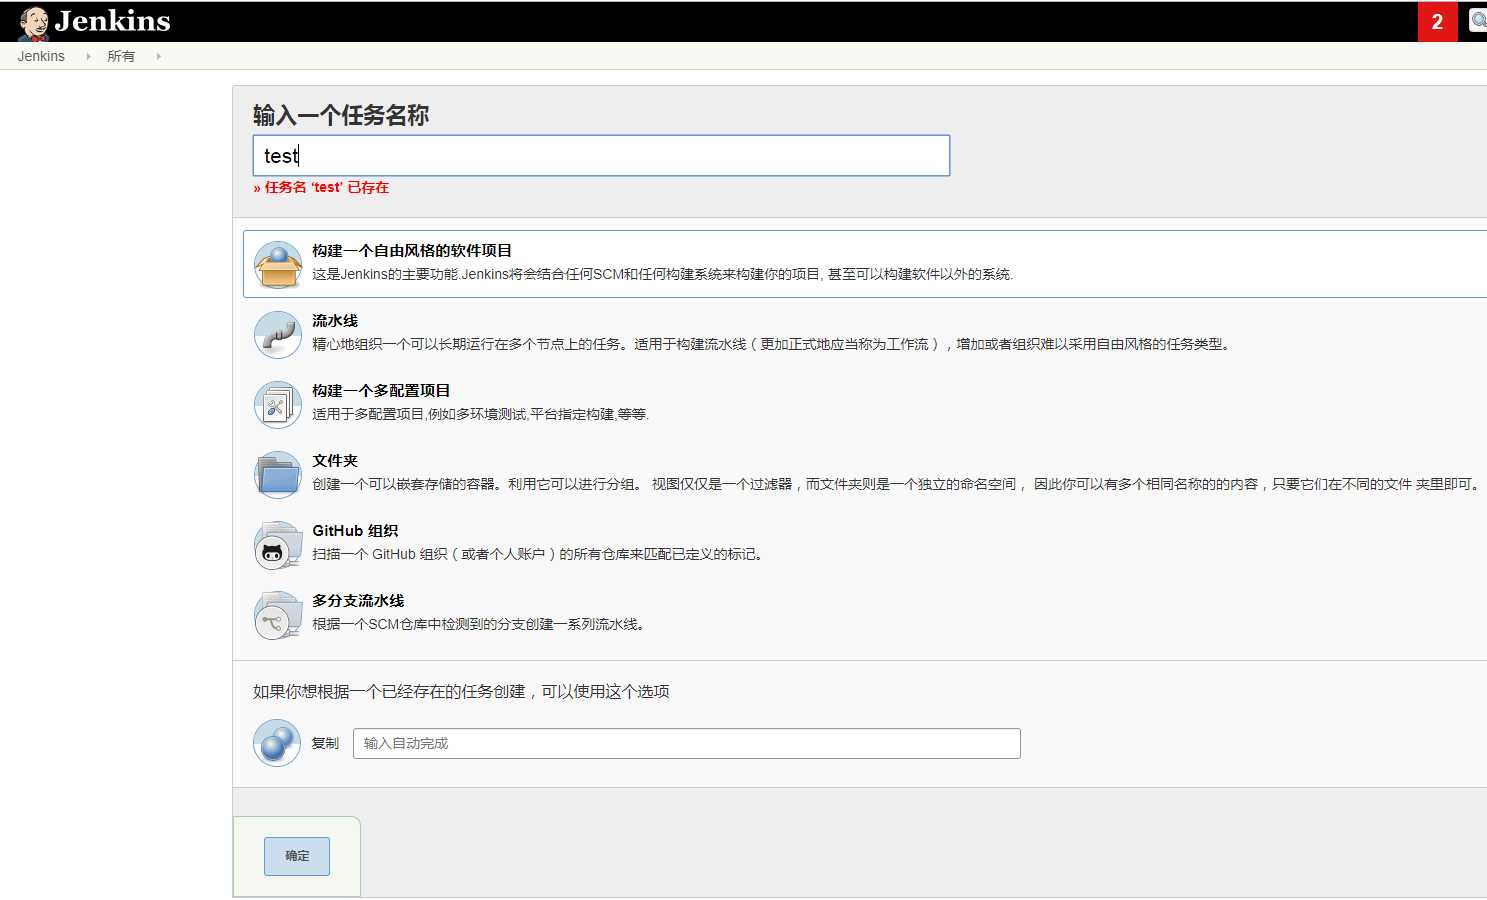Click the copy spheres icon beside 复制
The height and width of the screenshot is (900, 1487).
pos(277,743)
